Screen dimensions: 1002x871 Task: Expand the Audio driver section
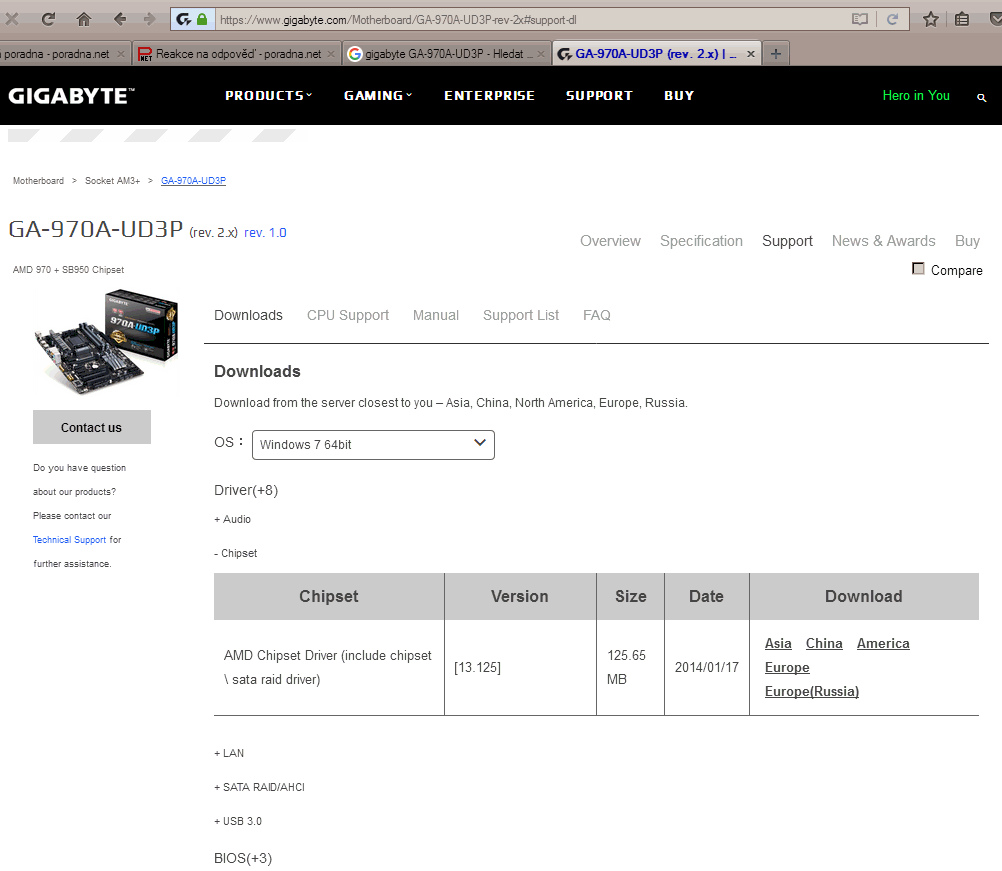point(233,520)
